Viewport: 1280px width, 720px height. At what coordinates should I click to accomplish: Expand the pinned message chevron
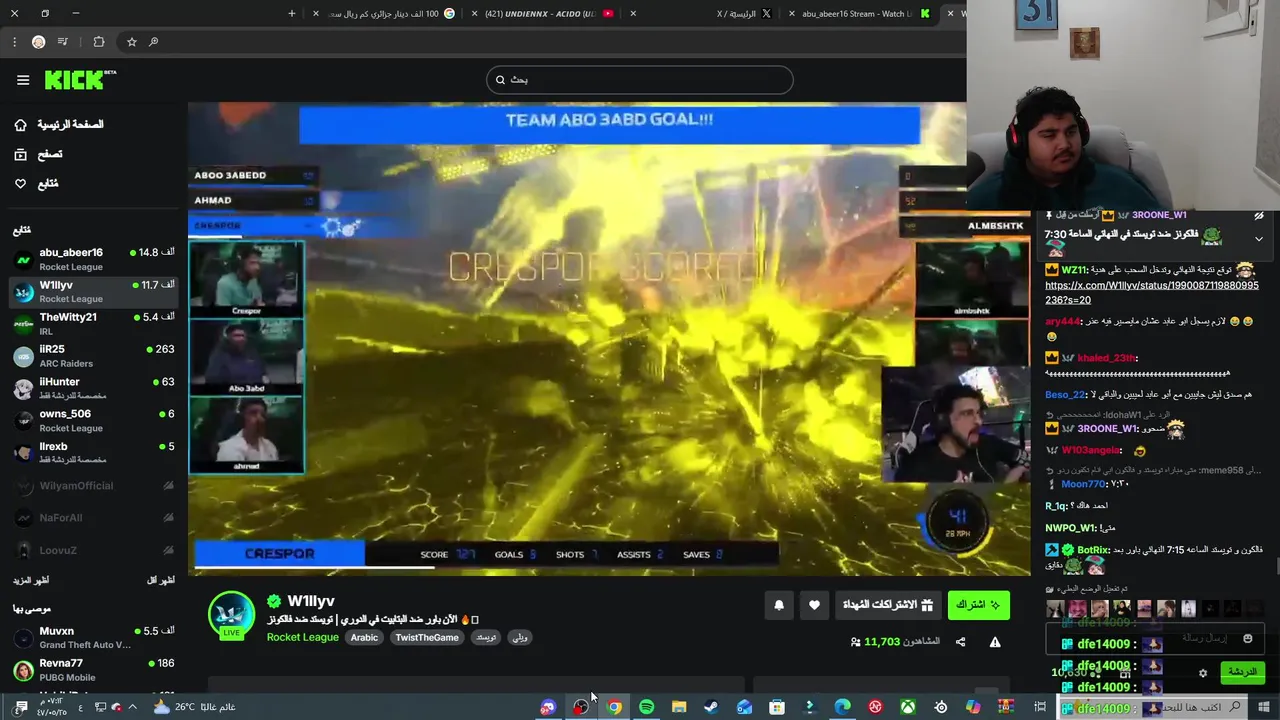tap(1259, 239)
